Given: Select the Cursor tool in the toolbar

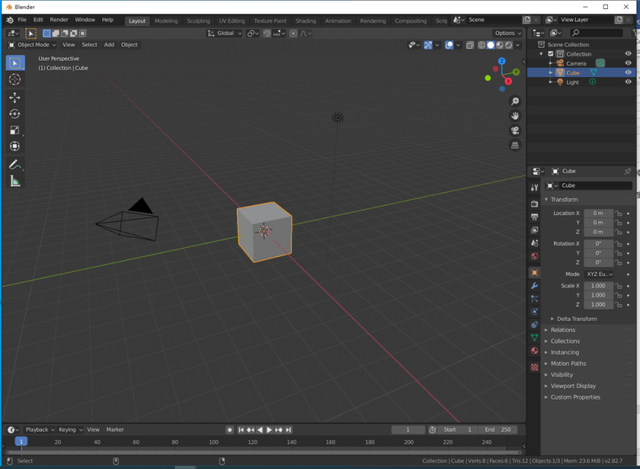Looking at the screenshot, I should 15,80.
